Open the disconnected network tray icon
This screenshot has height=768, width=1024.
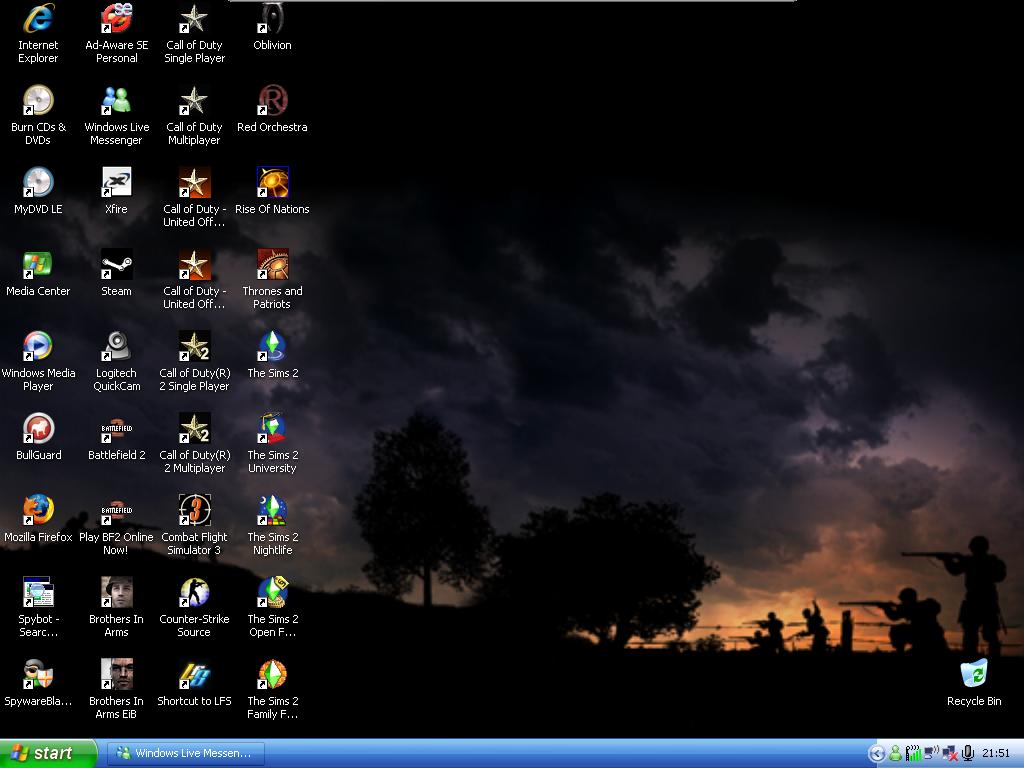950,754
